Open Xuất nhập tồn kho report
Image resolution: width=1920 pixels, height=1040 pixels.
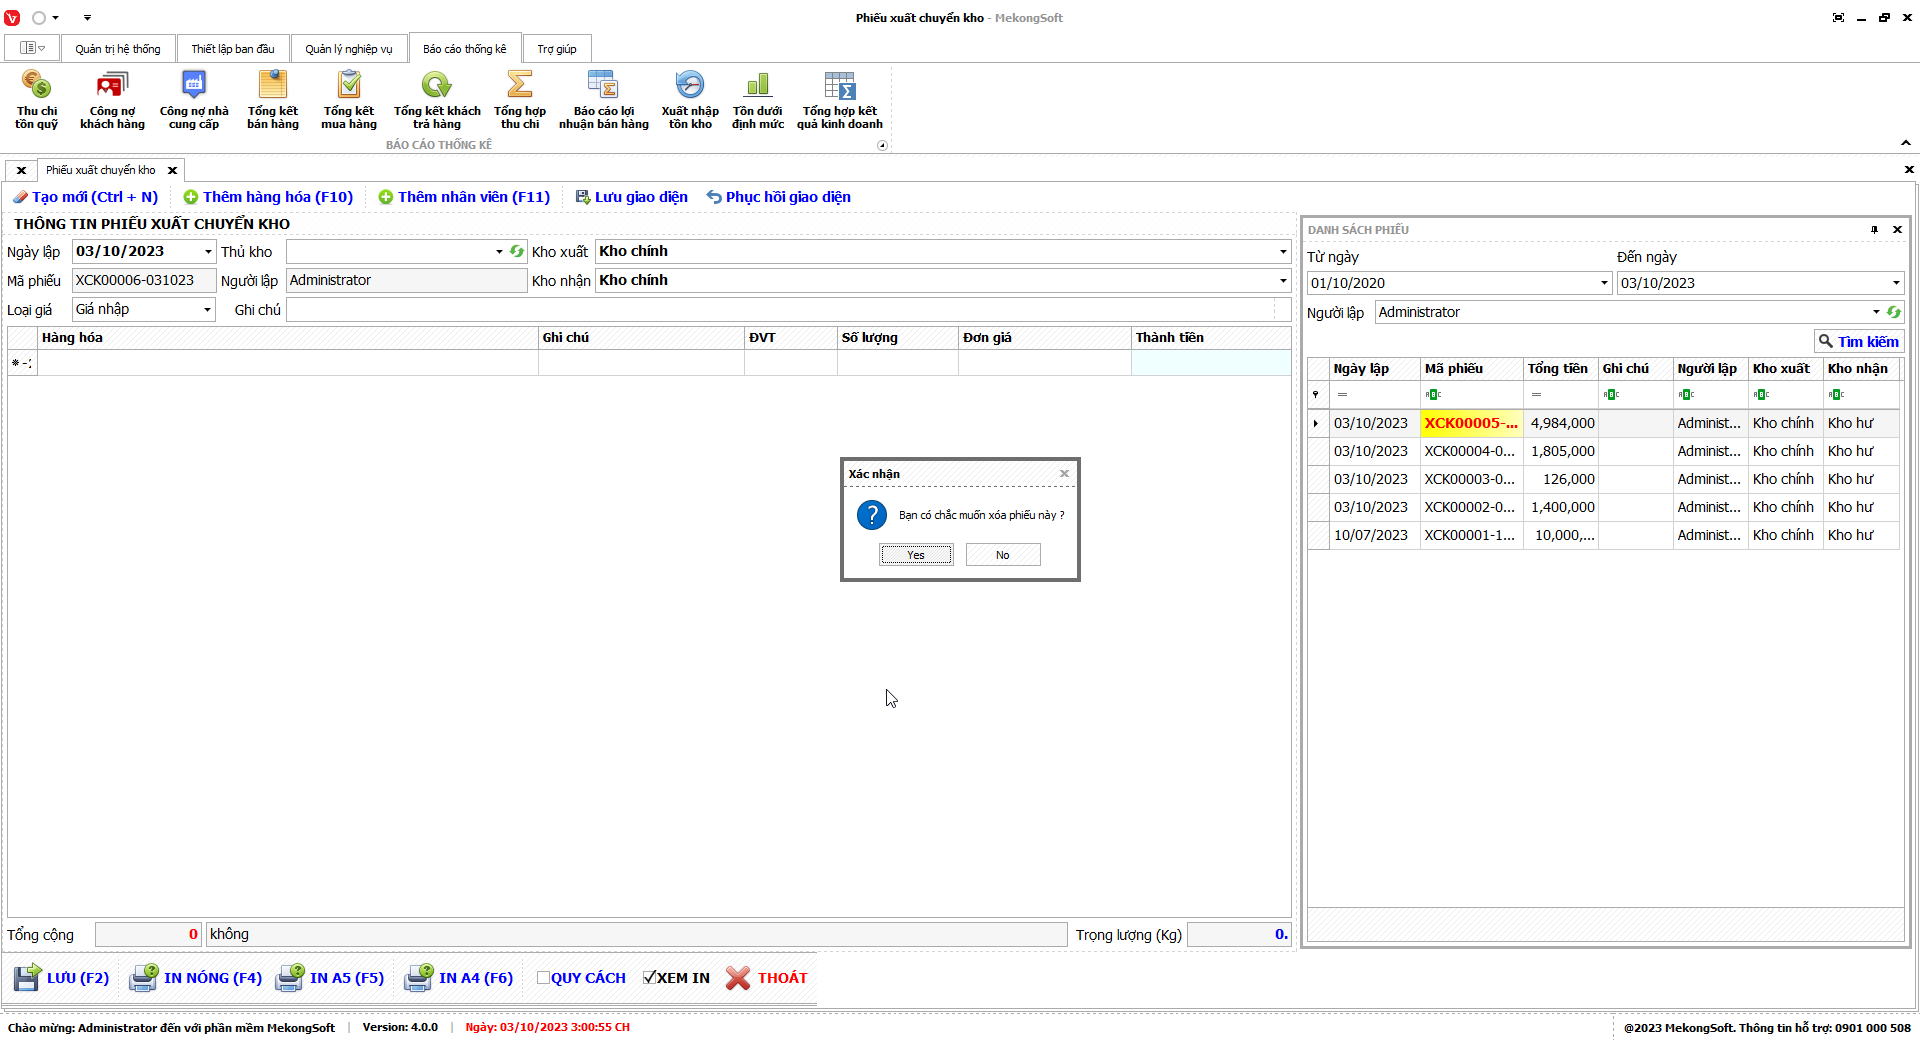[x=689, y=100]
